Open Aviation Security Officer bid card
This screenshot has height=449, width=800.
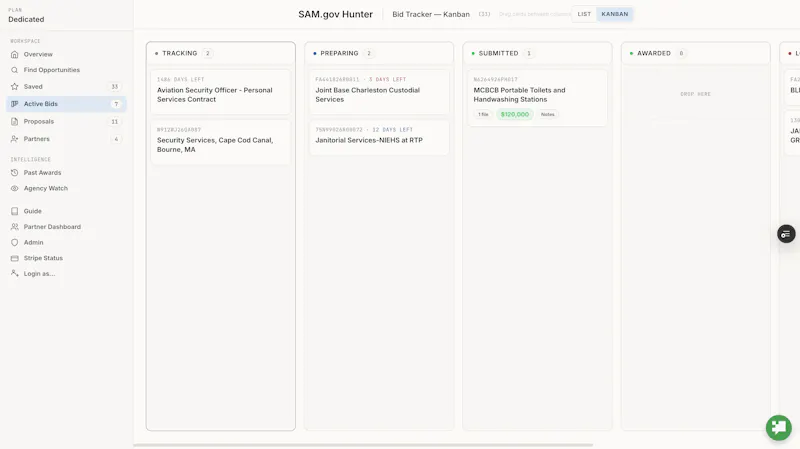(x=220, y=92)
